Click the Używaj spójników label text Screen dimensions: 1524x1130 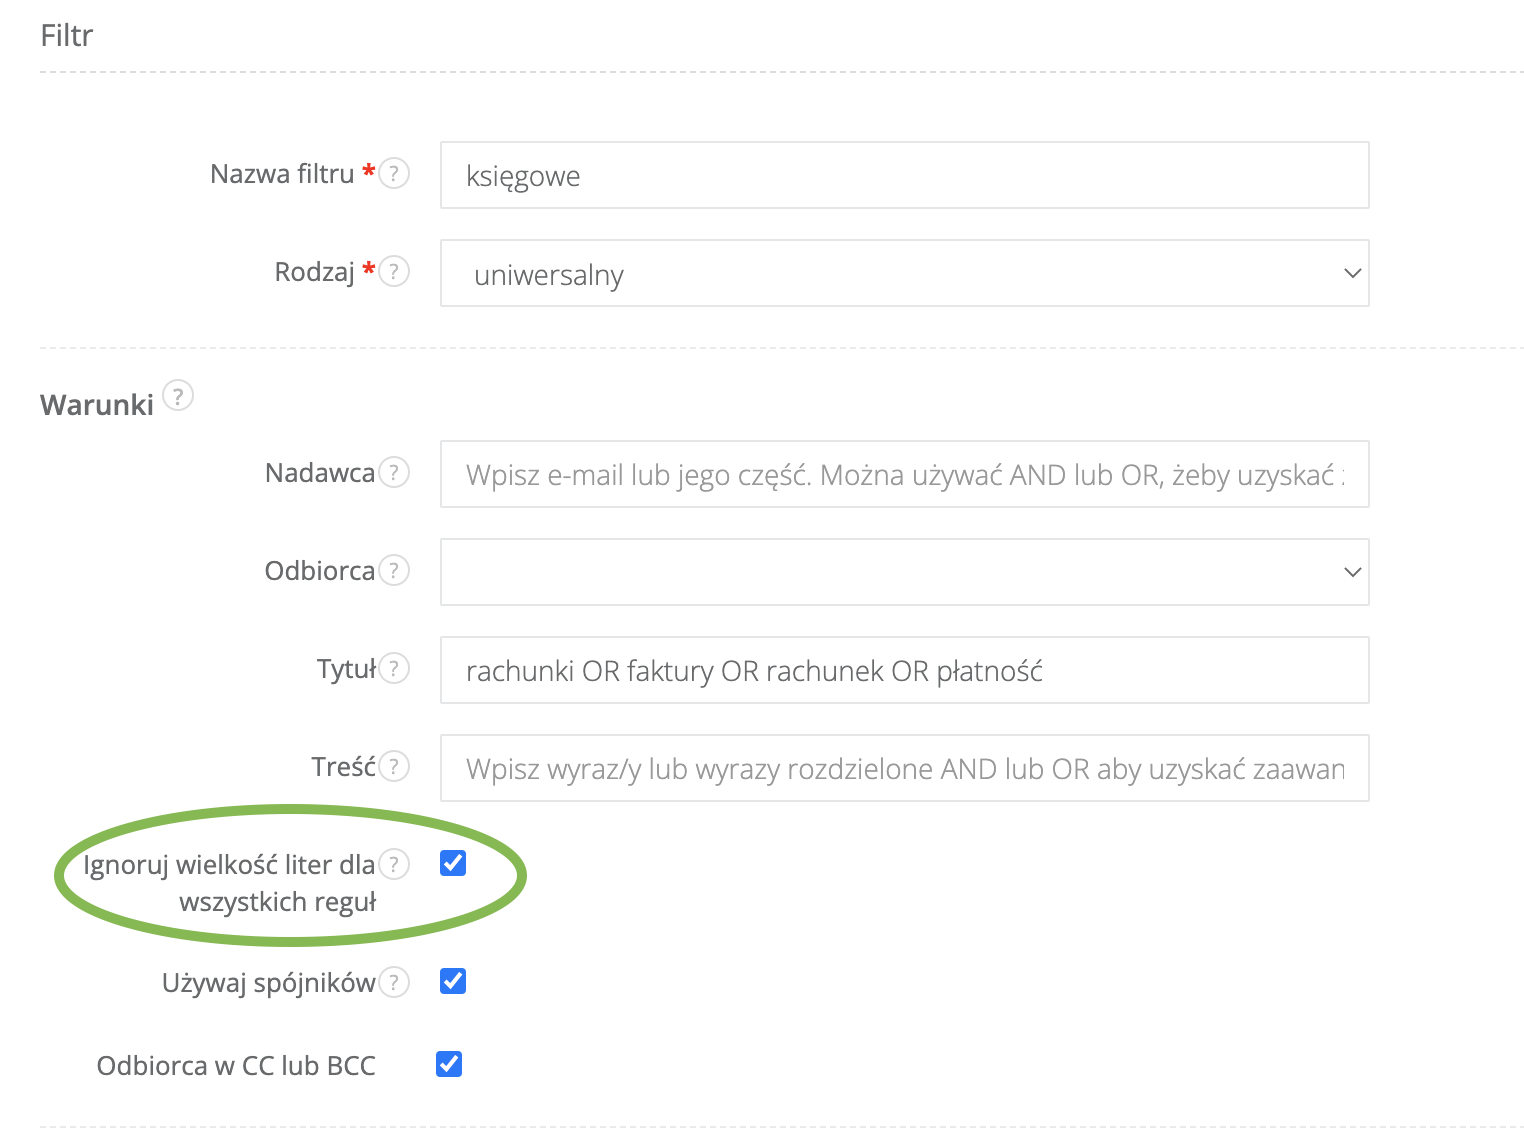click(x=268, y=983)
